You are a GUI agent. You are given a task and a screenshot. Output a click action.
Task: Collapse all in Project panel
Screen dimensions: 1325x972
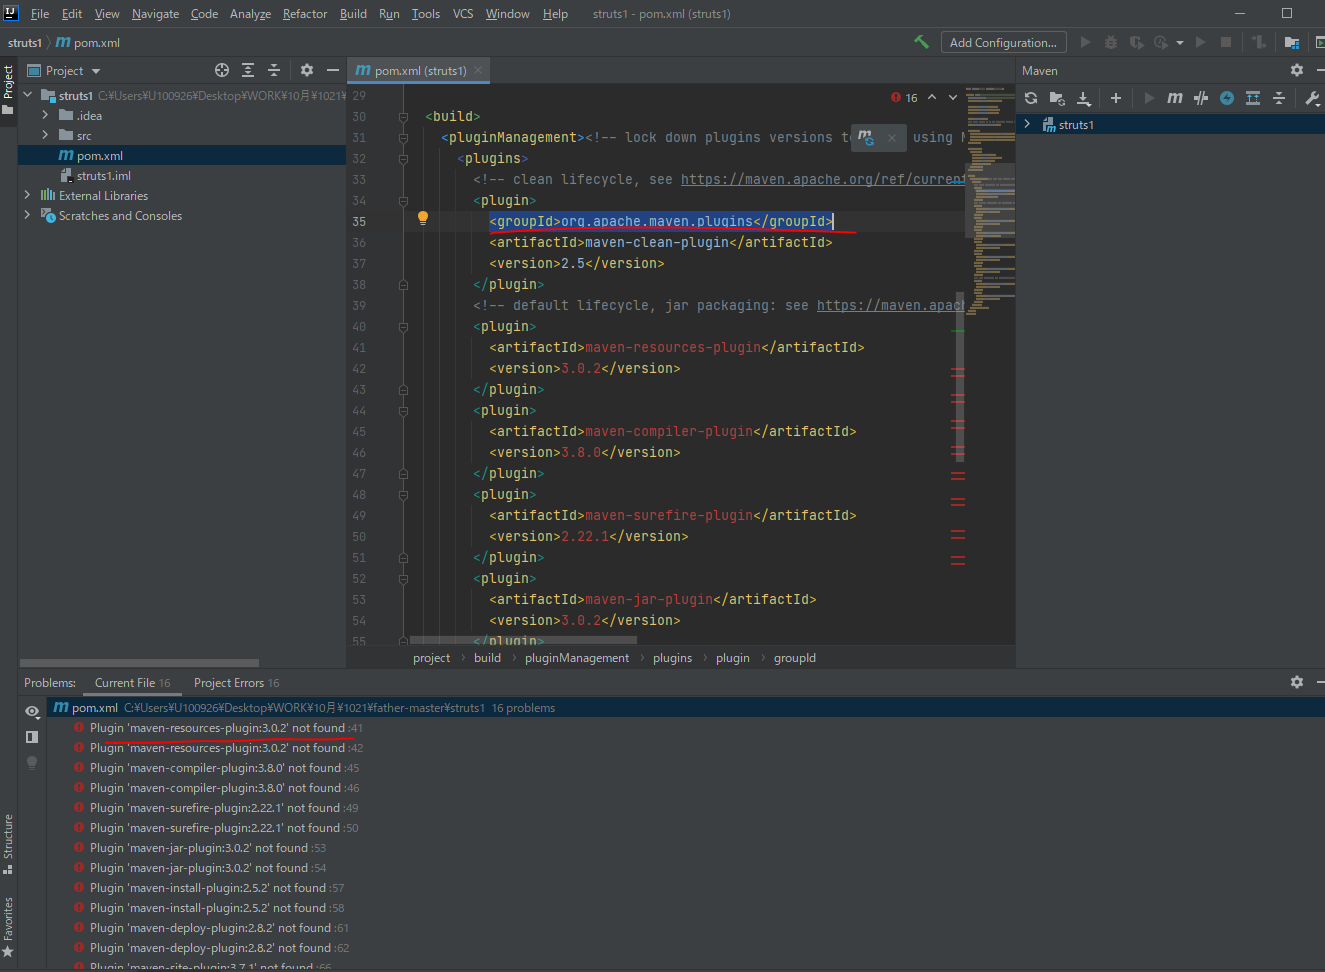click(274, 70)
